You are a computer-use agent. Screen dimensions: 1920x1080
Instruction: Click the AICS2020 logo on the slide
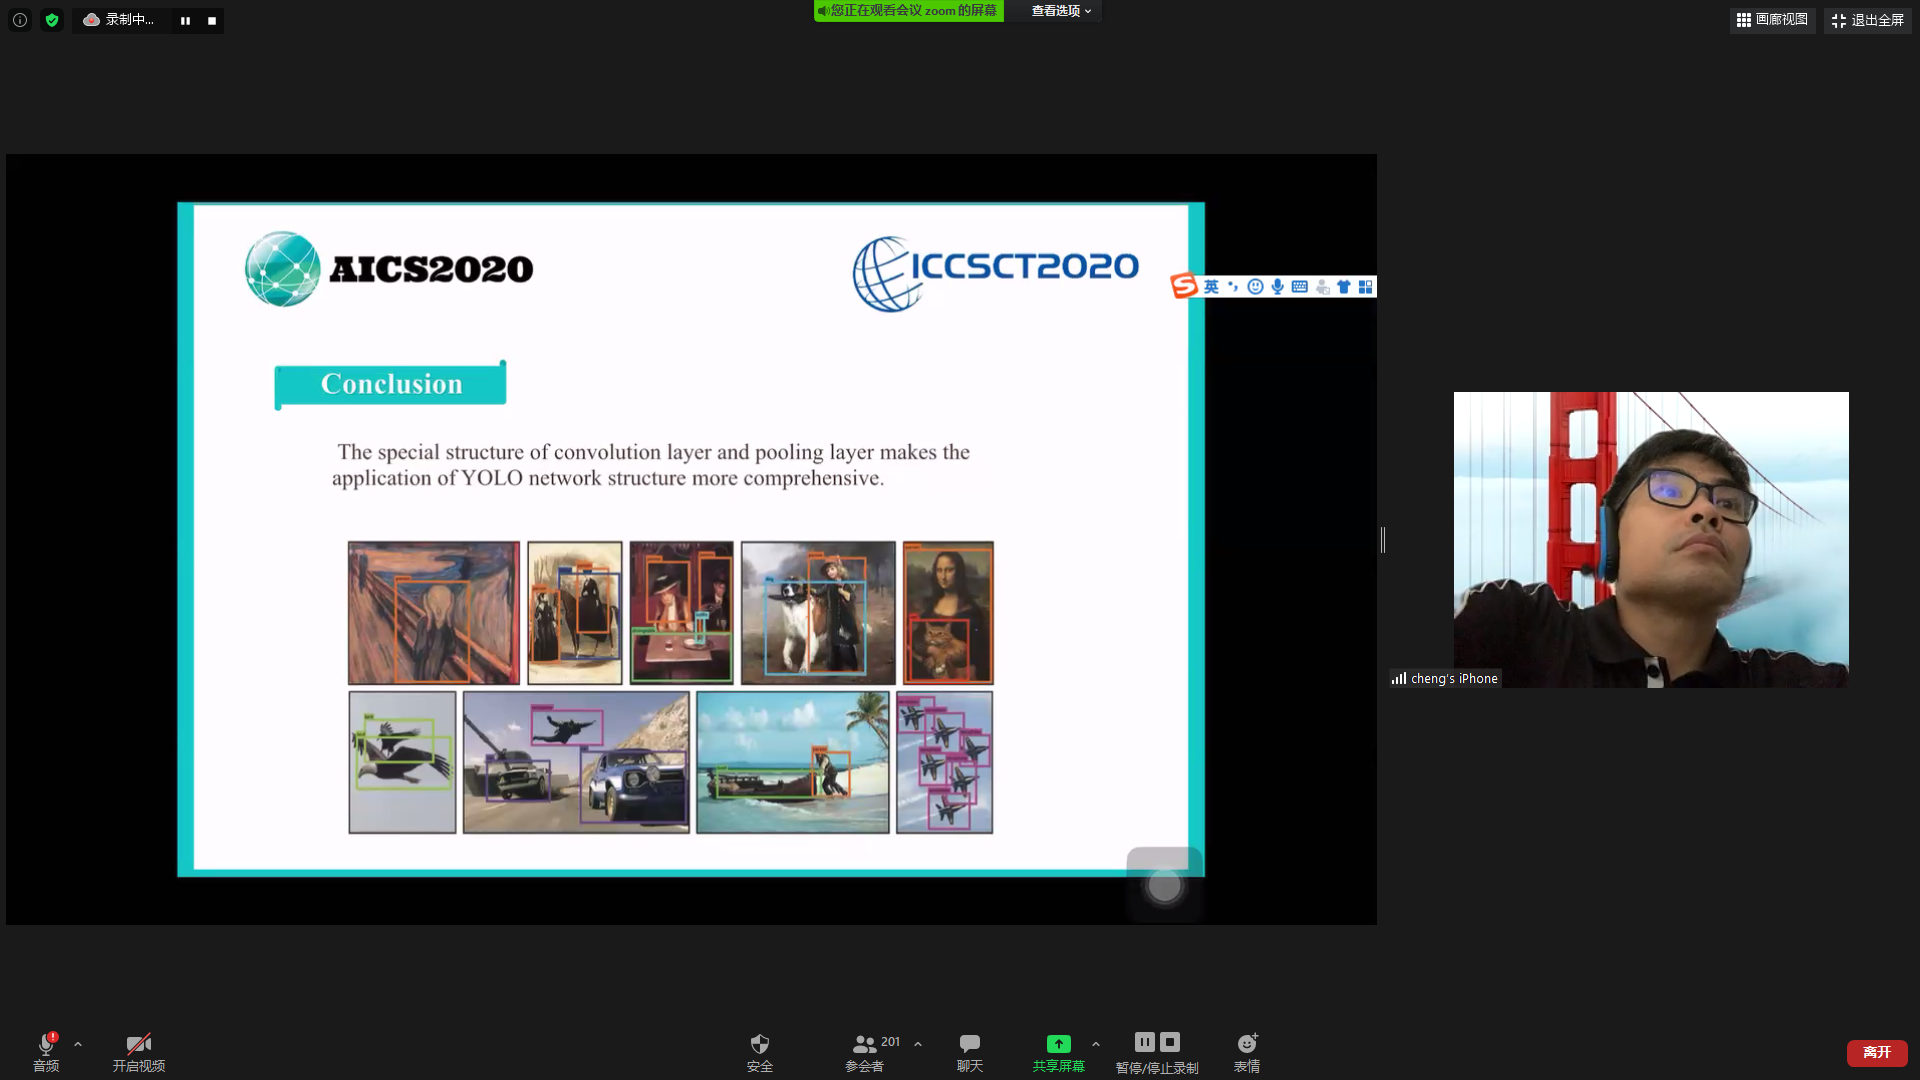(389, 268)
